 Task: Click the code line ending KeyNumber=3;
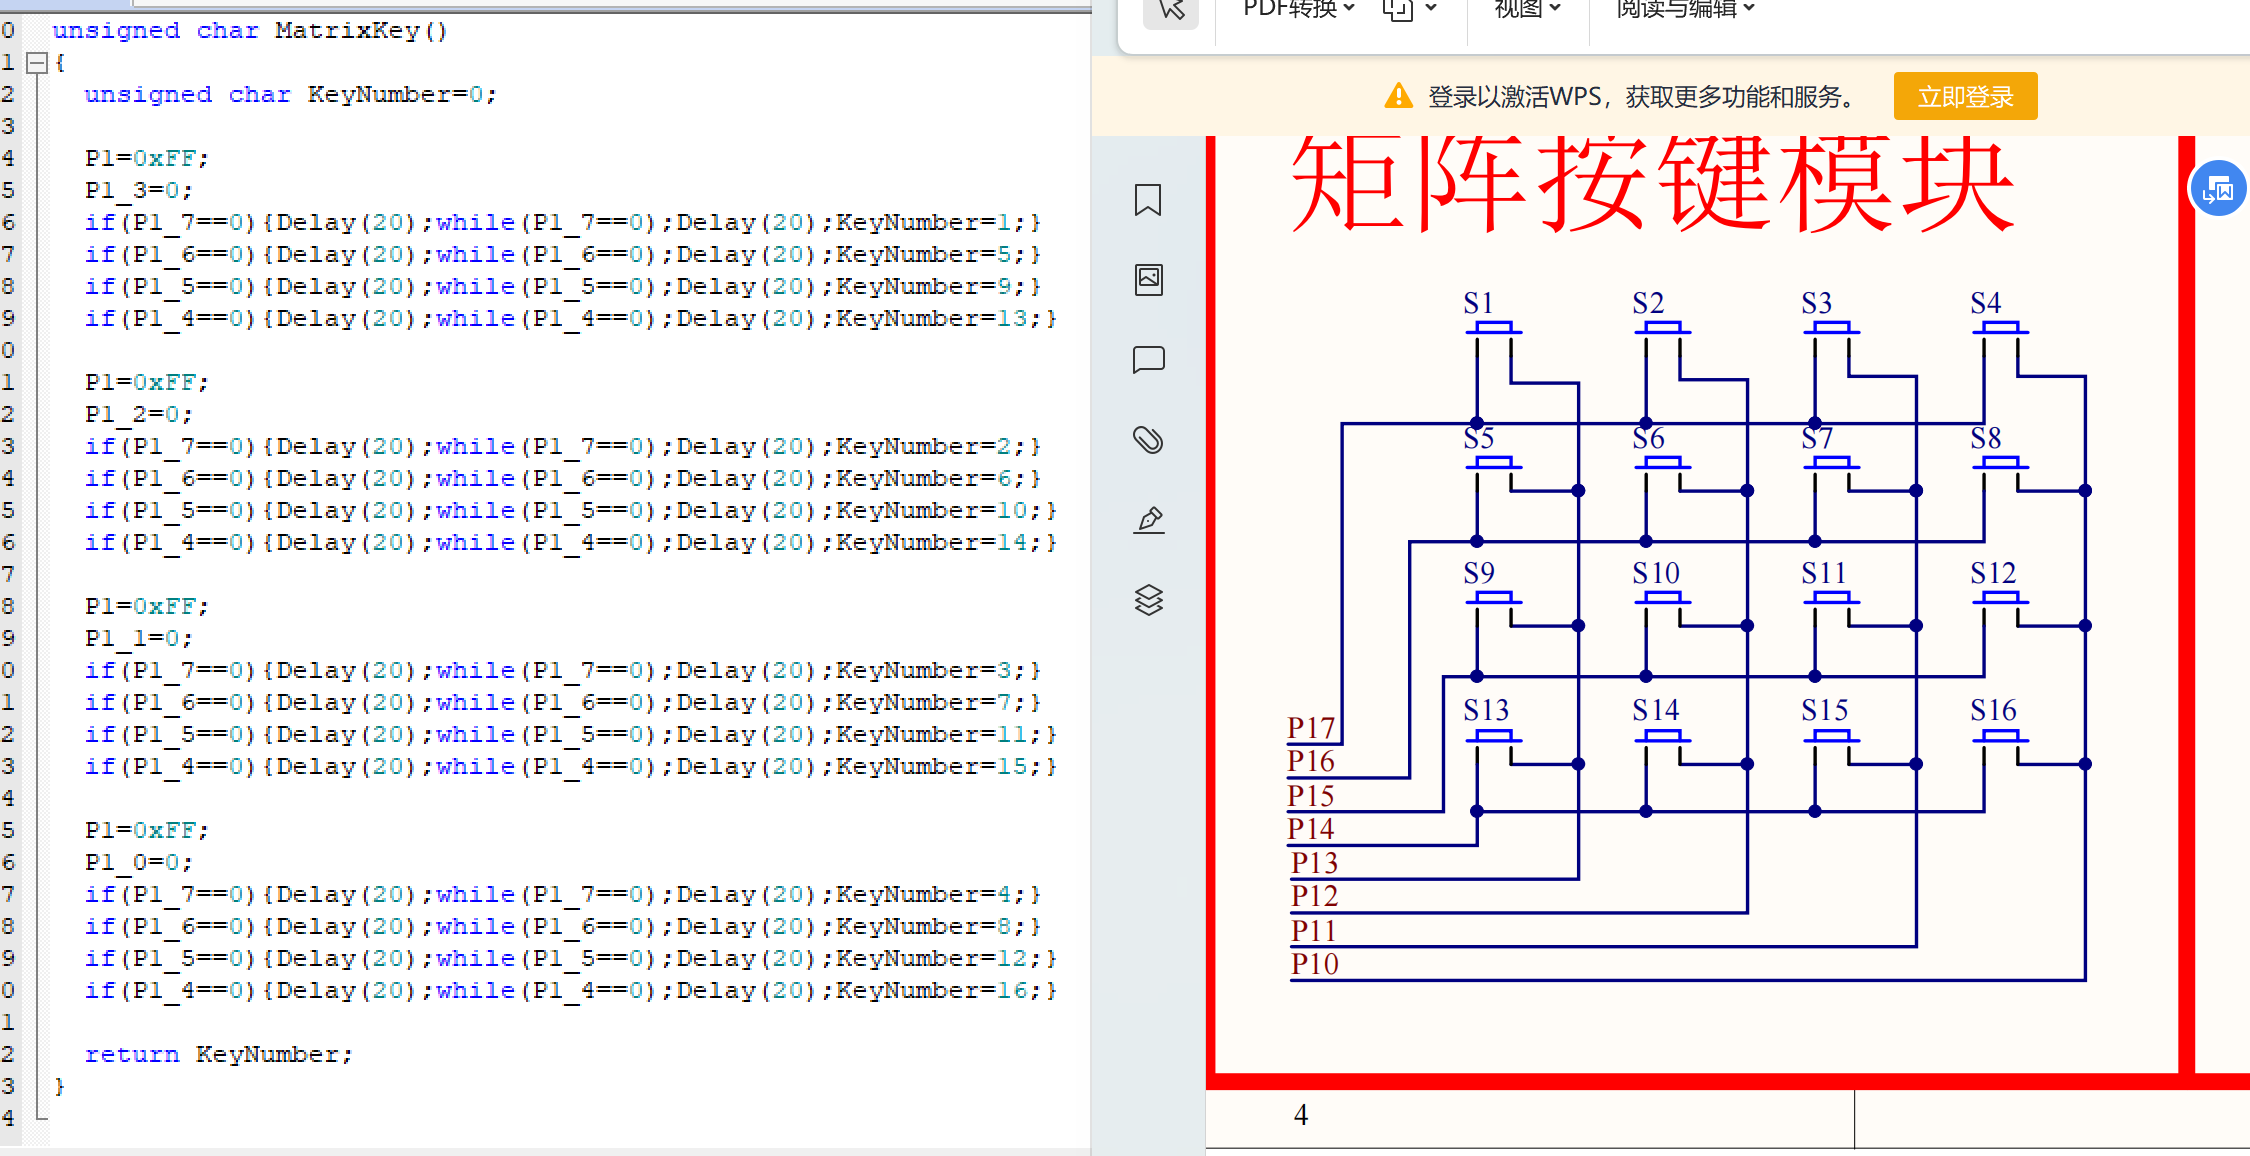[x=563, y=671]
